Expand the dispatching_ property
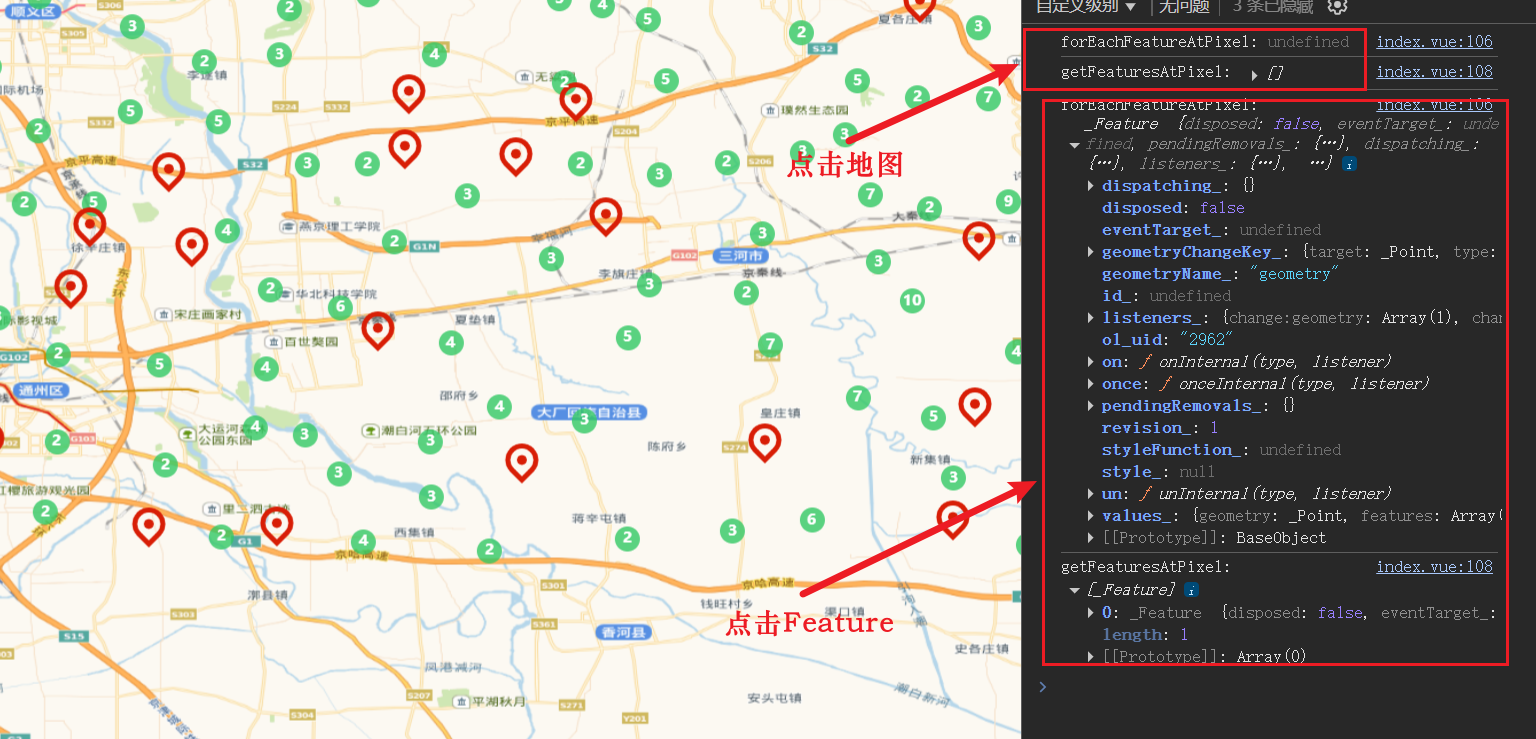The image size is (1536, 739). tap(1090, 186)
